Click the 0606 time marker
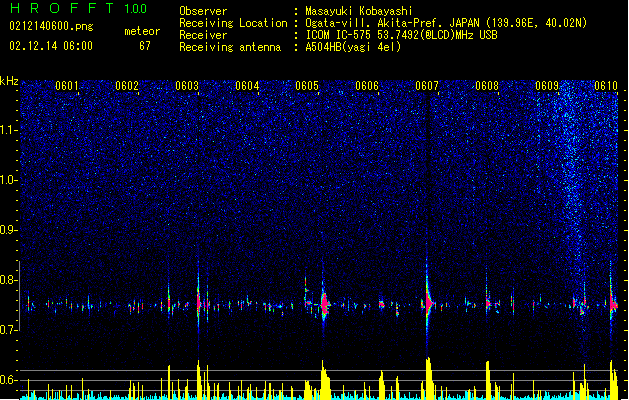Image resolution: width=629 pixels, height=400 pixels. 367,86
